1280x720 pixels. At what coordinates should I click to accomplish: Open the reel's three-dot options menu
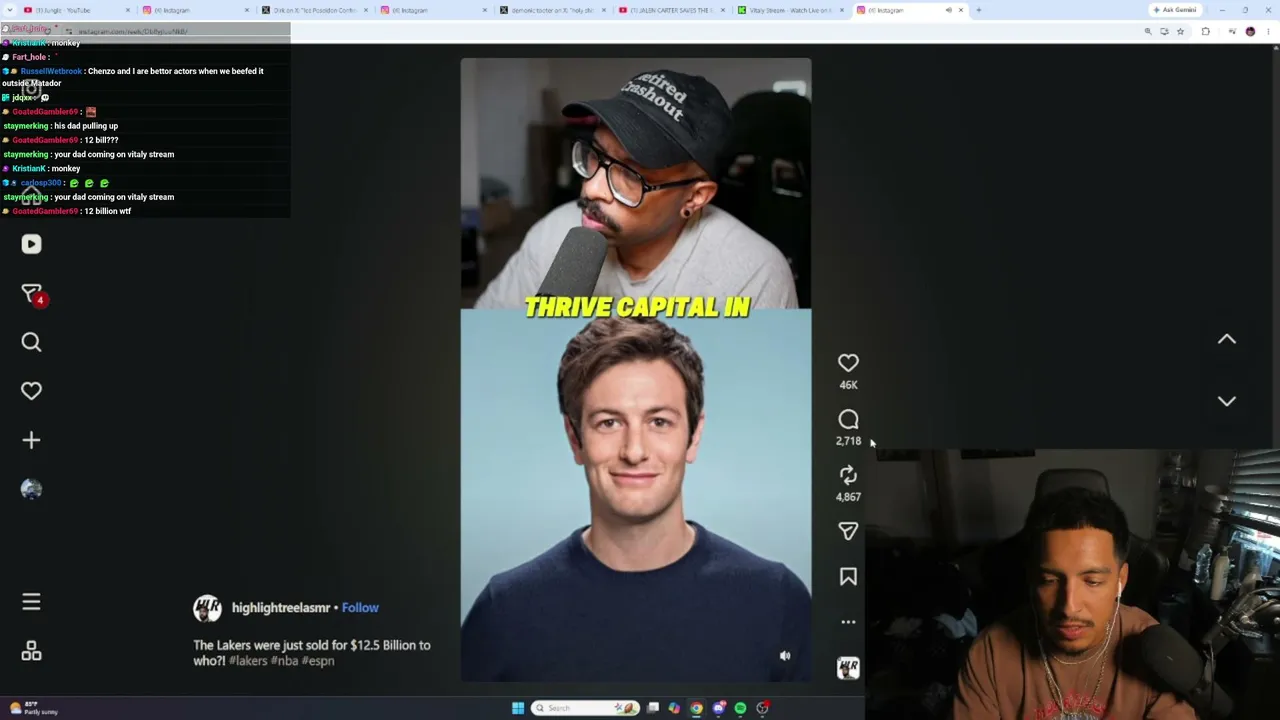[x=848, y=622]
